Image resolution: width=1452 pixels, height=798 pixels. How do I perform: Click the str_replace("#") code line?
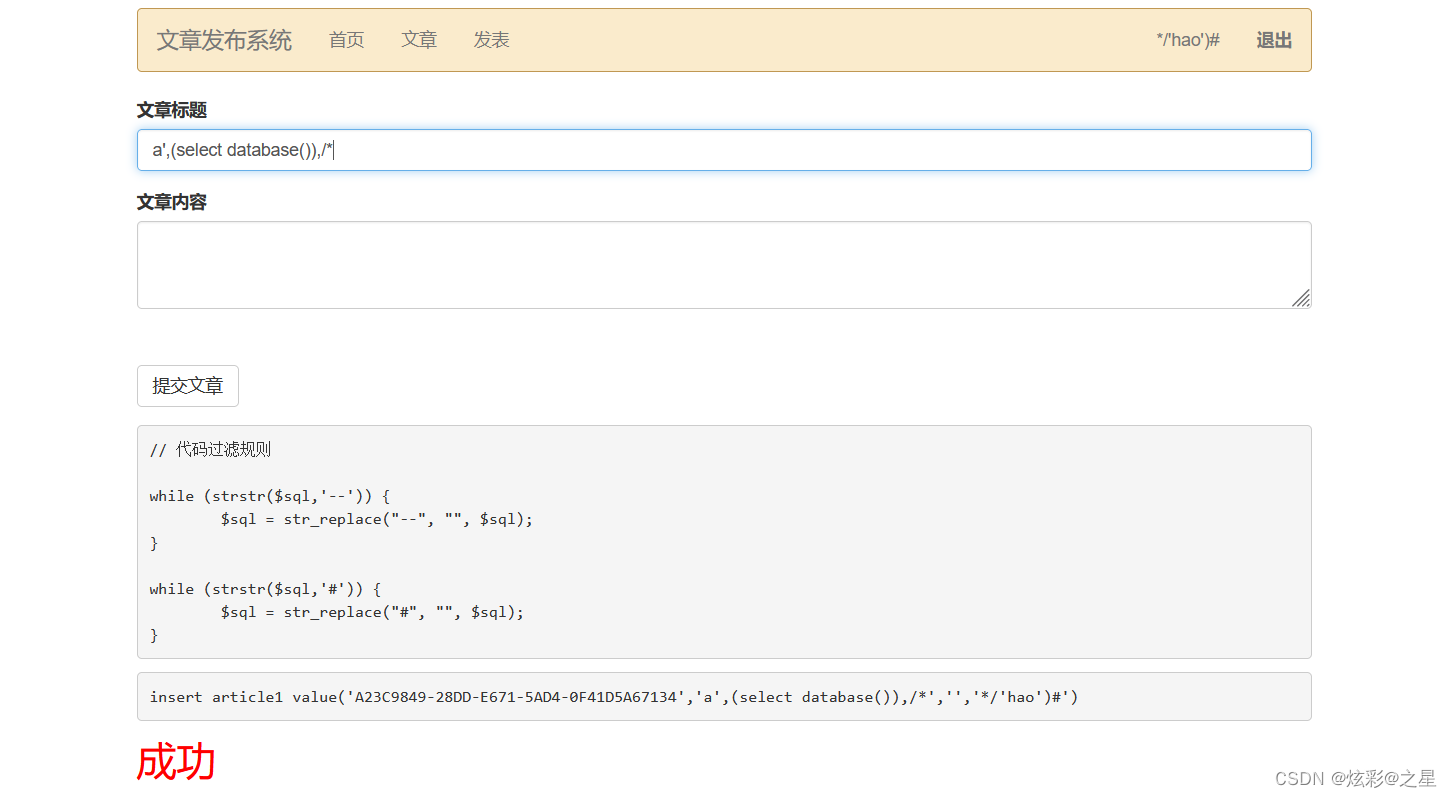372,612
